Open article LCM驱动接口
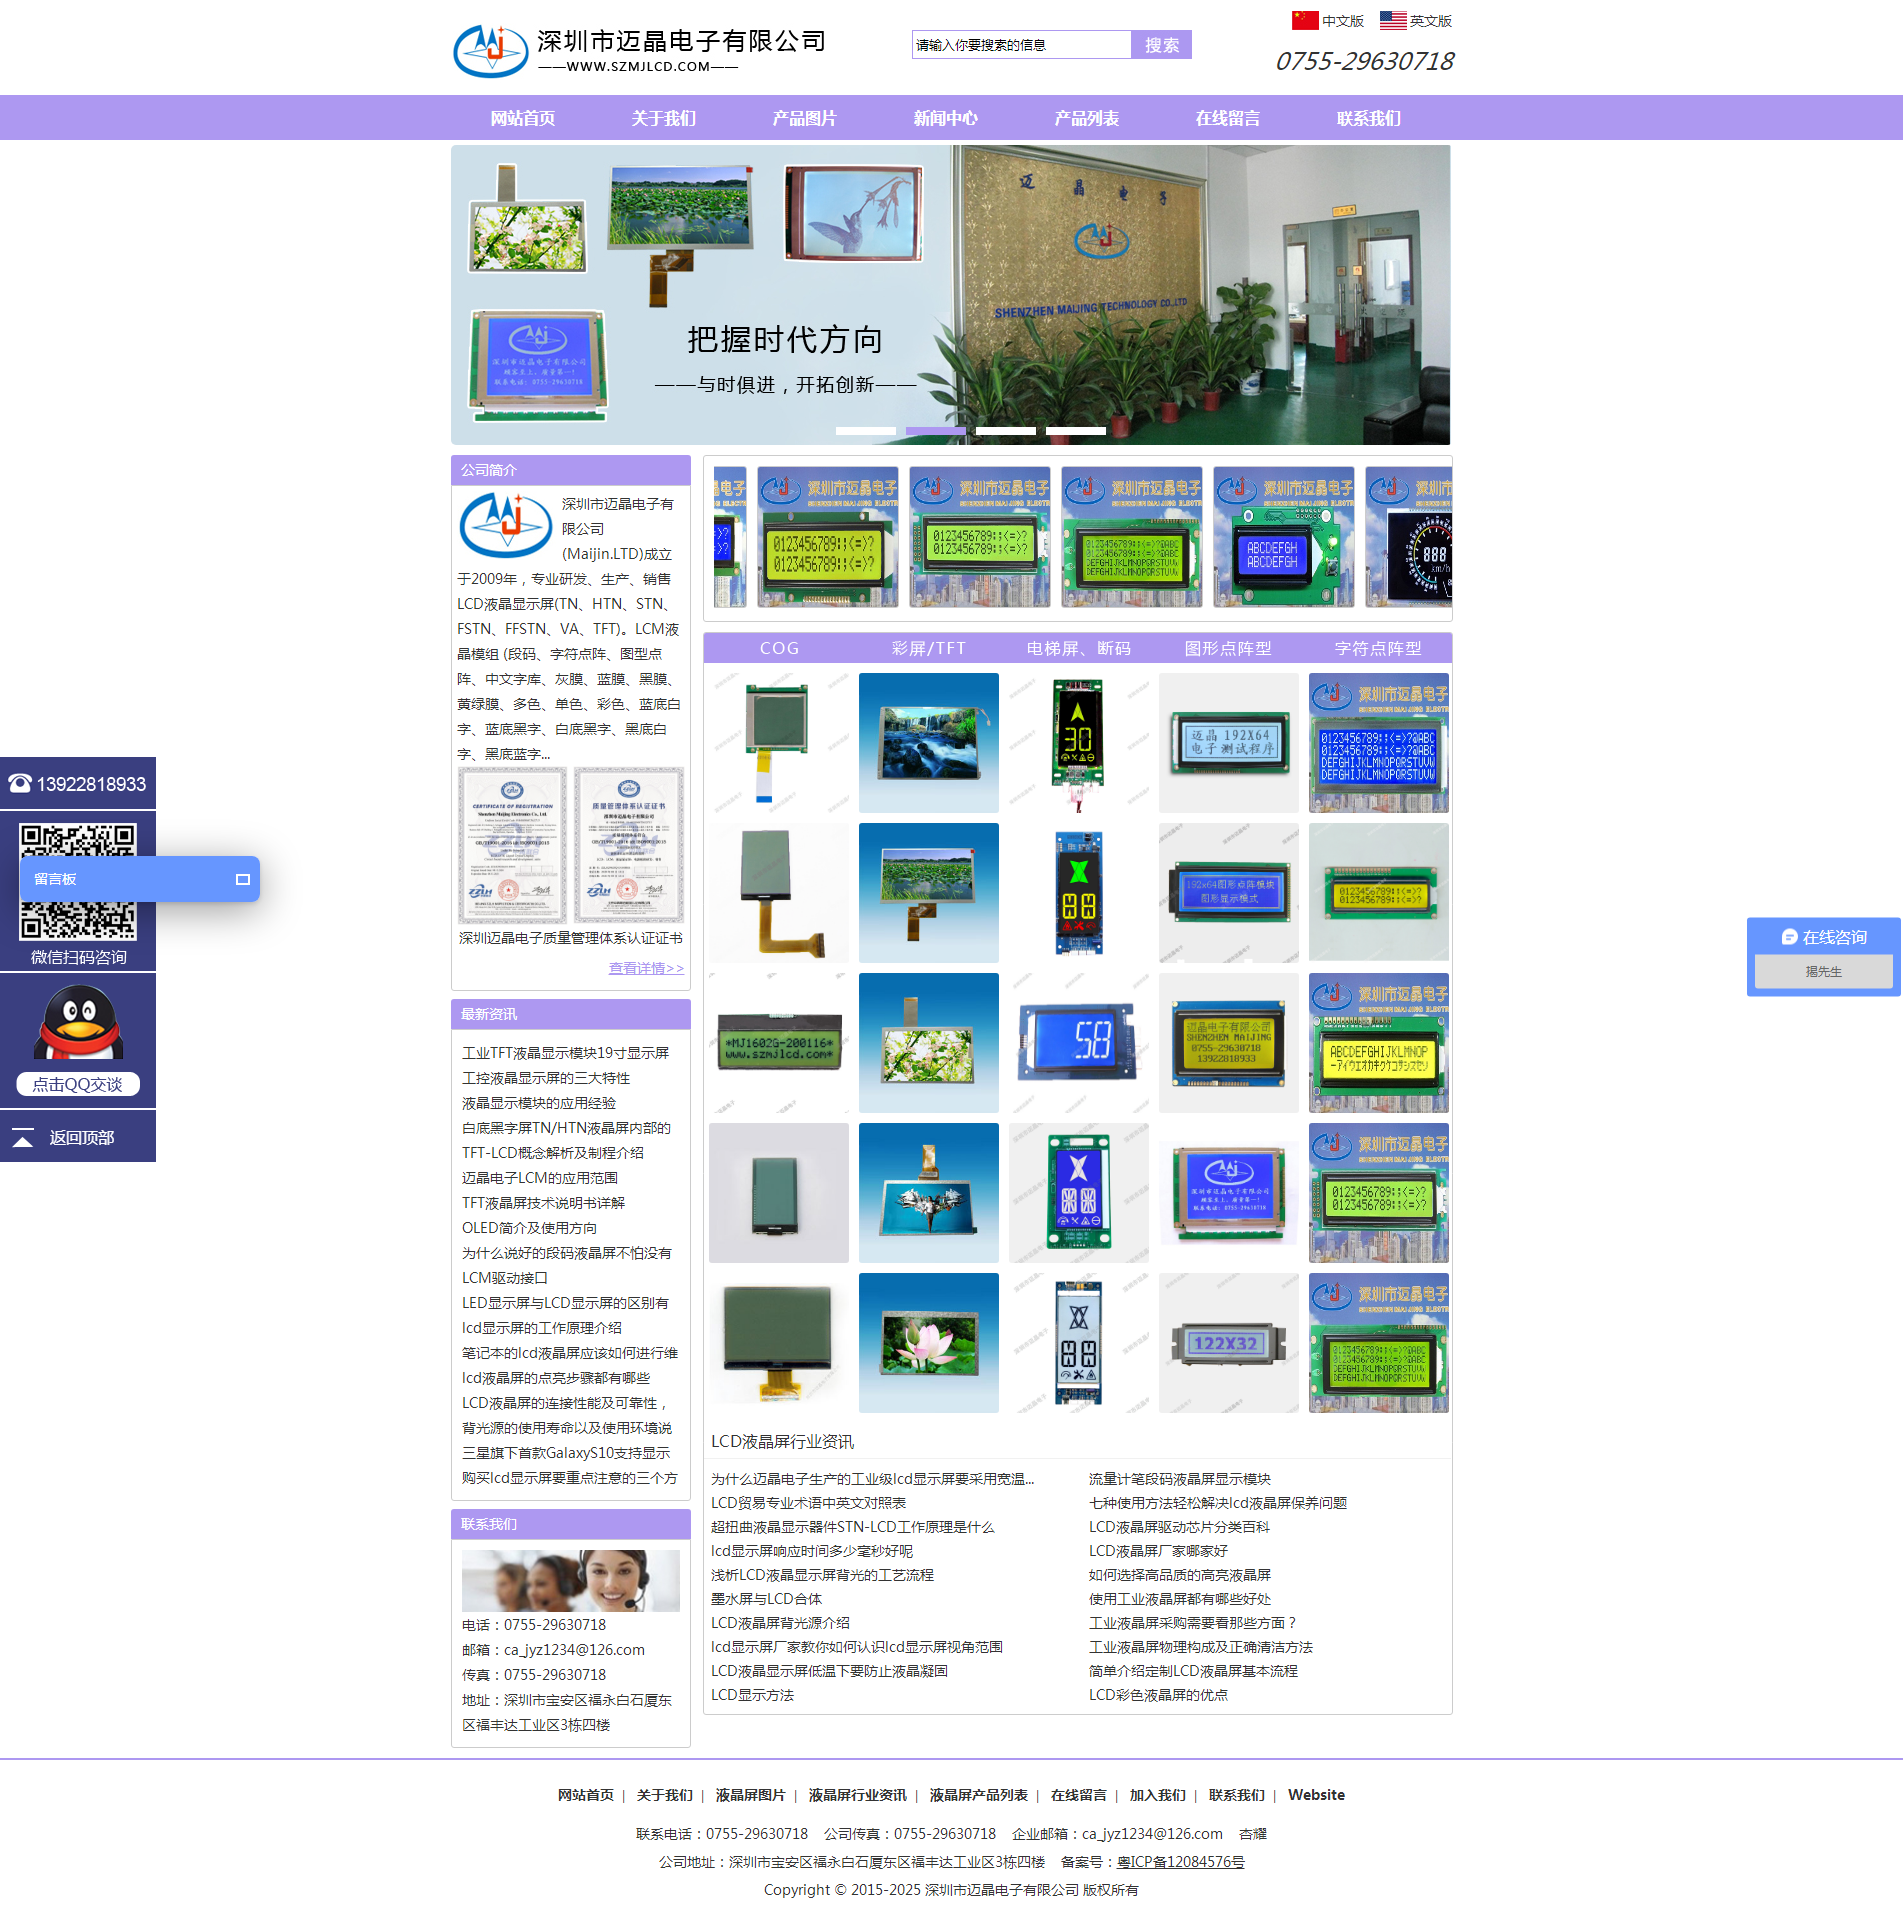The width and height of the screenshot is (1903, 1914). click(505, 1278)
